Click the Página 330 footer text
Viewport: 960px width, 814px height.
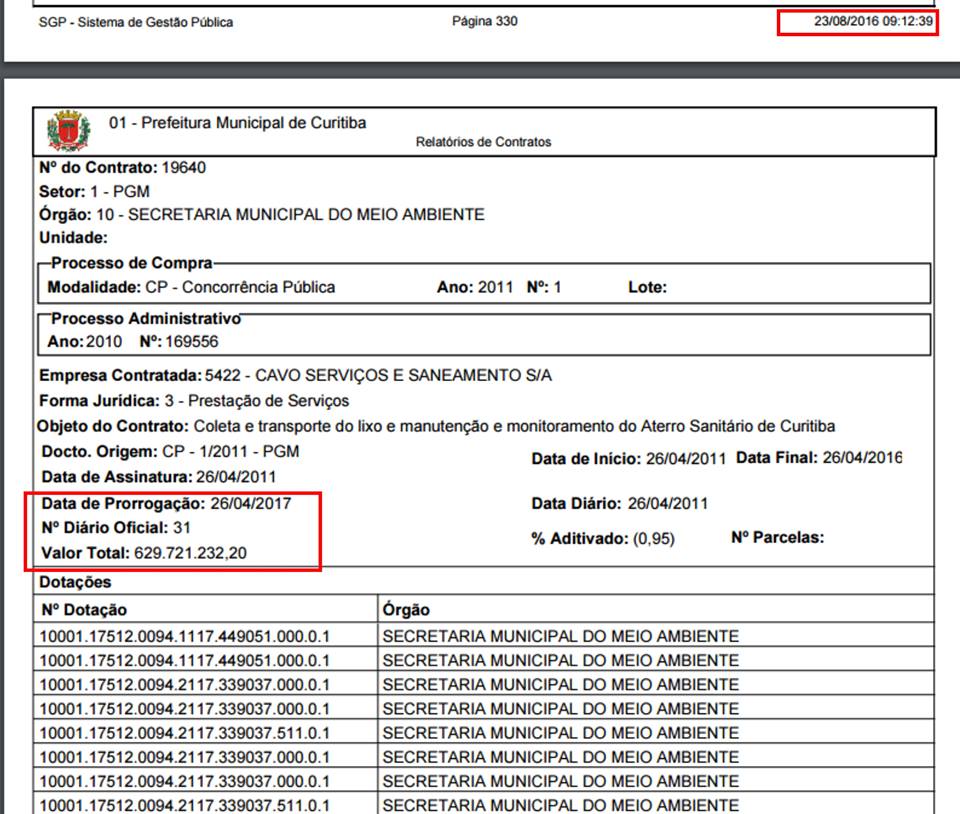[485, 22]
